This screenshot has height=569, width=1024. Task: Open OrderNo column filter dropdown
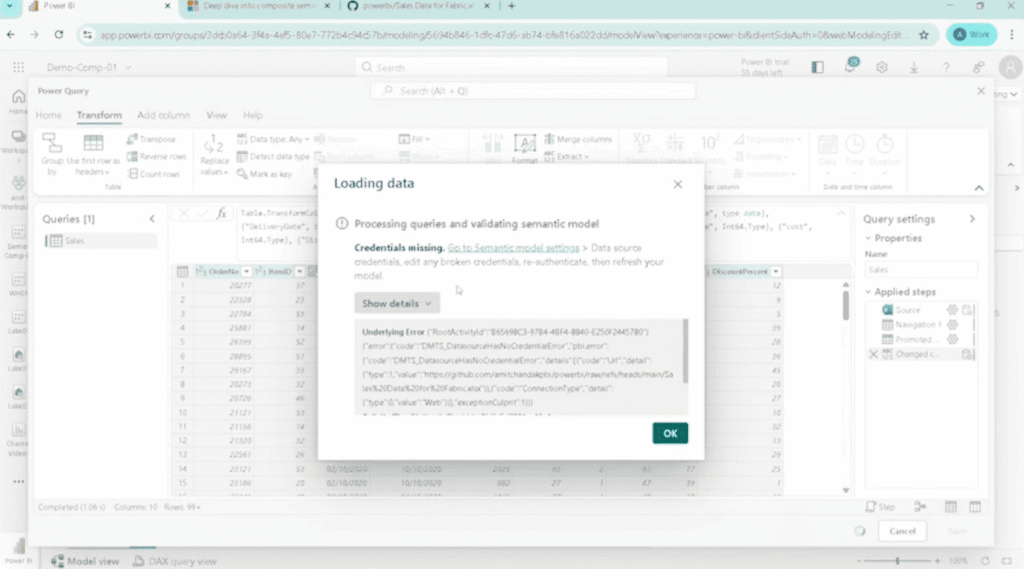pyautogui.click(x=246, y=271)
